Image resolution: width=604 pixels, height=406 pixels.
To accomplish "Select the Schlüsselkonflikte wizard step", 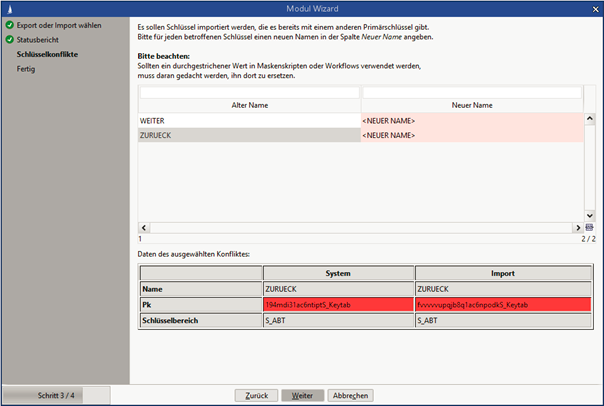I will [x=47, y=54].
